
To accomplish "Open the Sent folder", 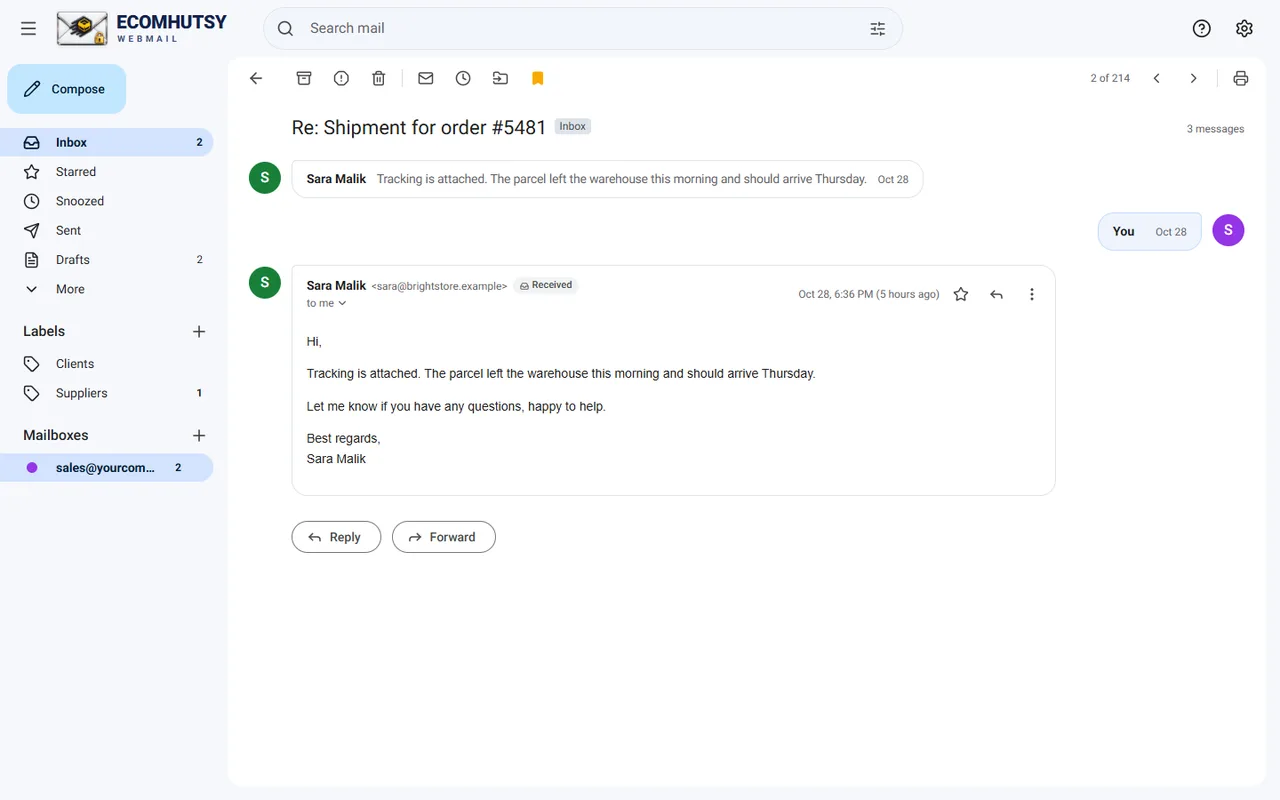I will click(x=107, y=230).
